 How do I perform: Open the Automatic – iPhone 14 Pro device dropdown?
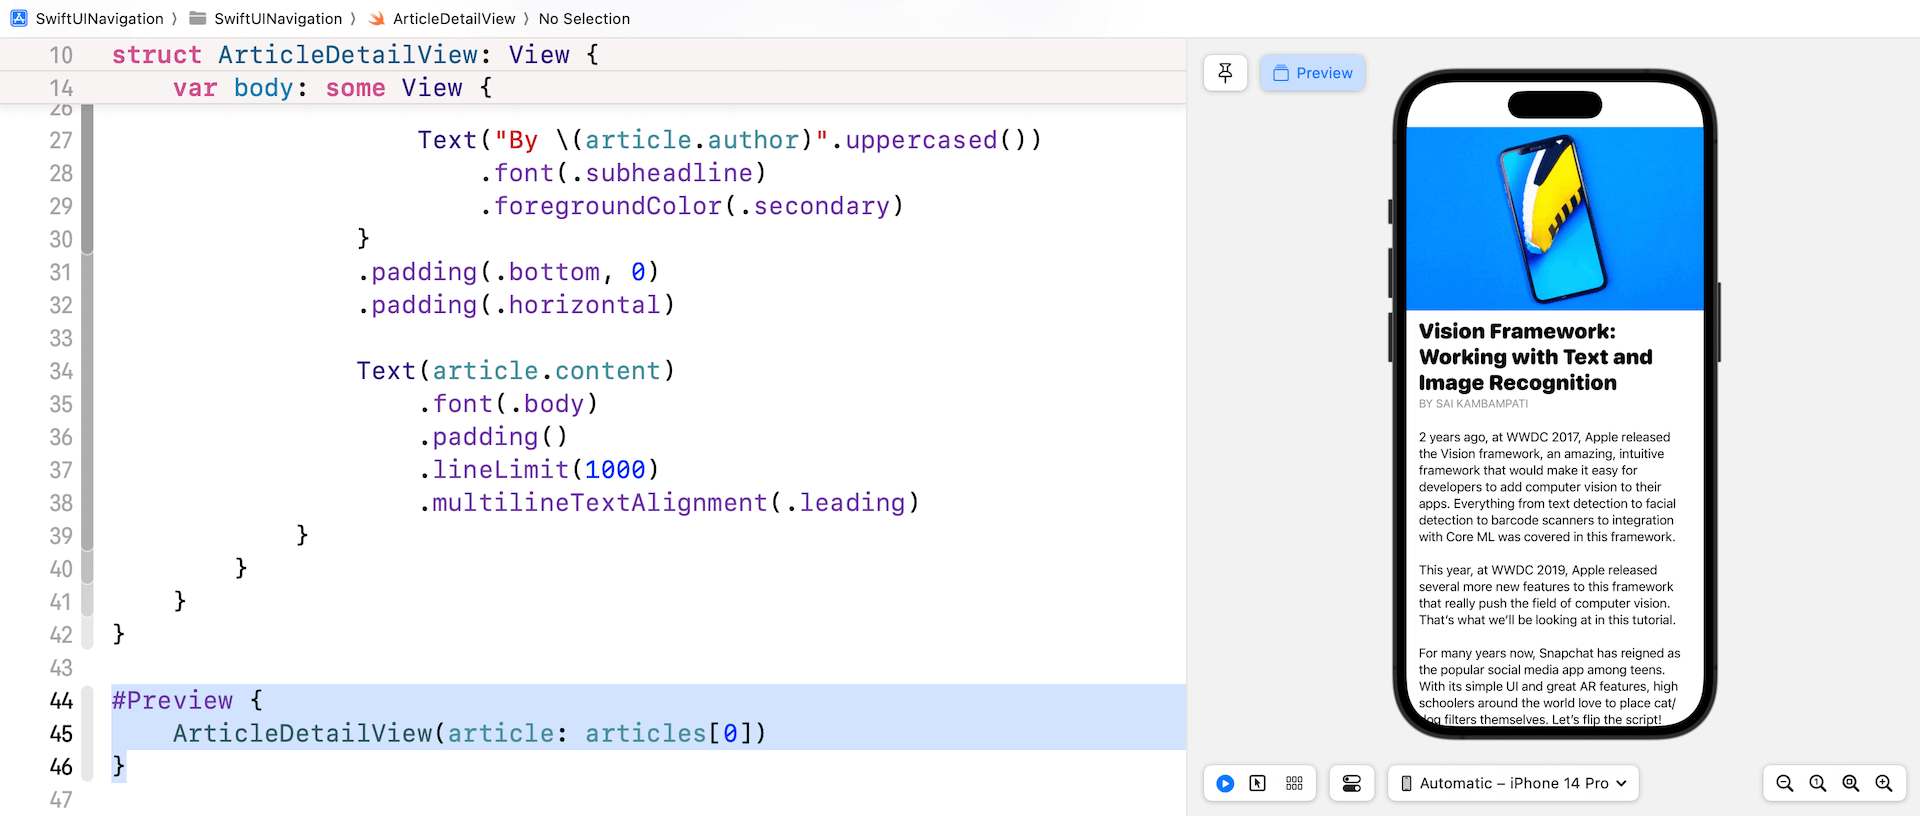coord(1513,784)
